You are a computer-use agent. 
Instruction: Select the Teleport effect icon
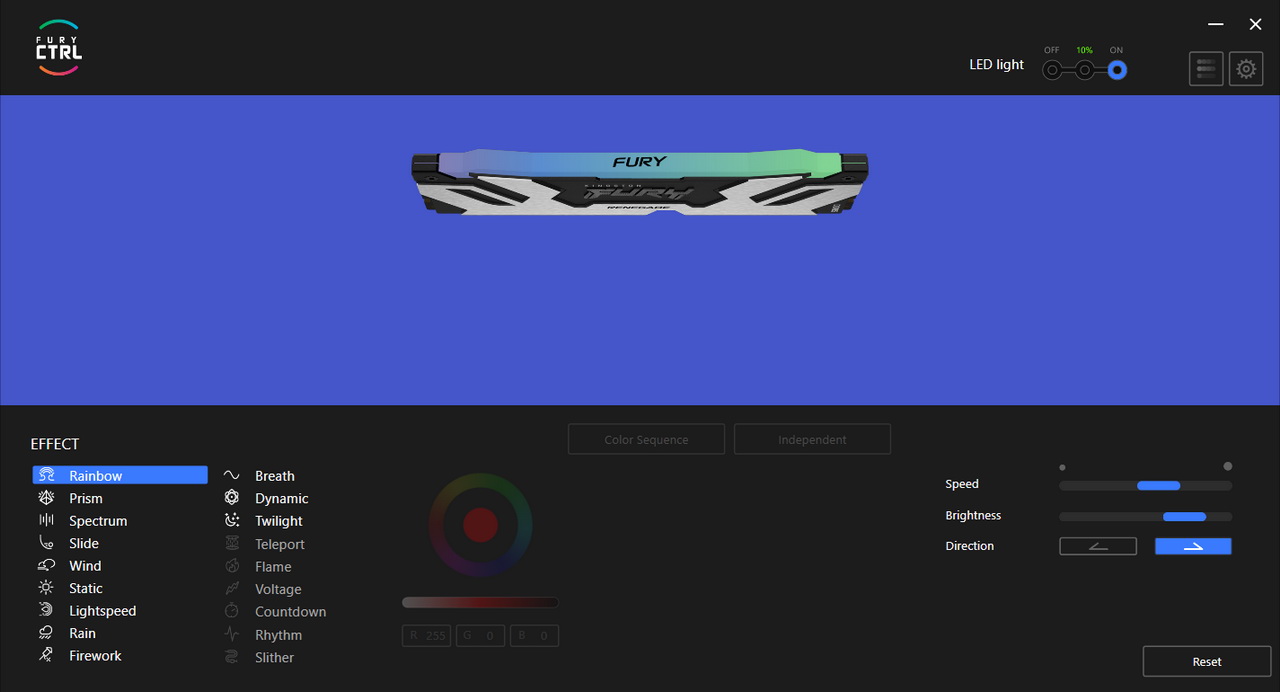(x=232, y=544)
